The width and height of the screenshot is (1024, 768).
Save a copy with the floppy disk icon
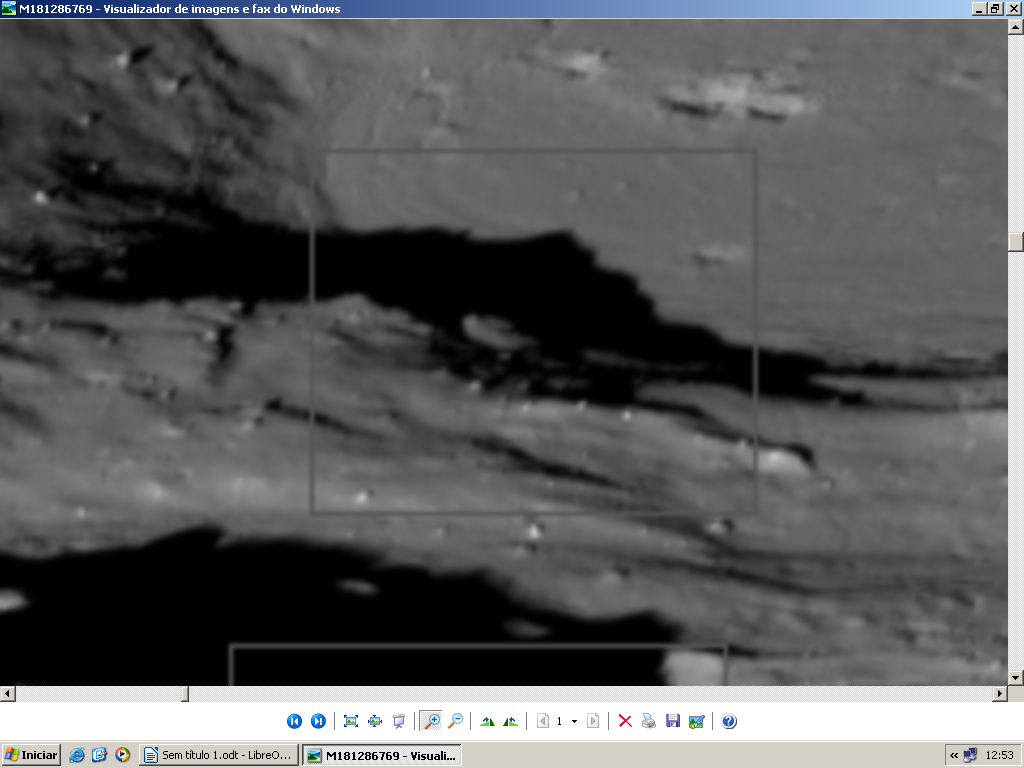click(673, 721)
